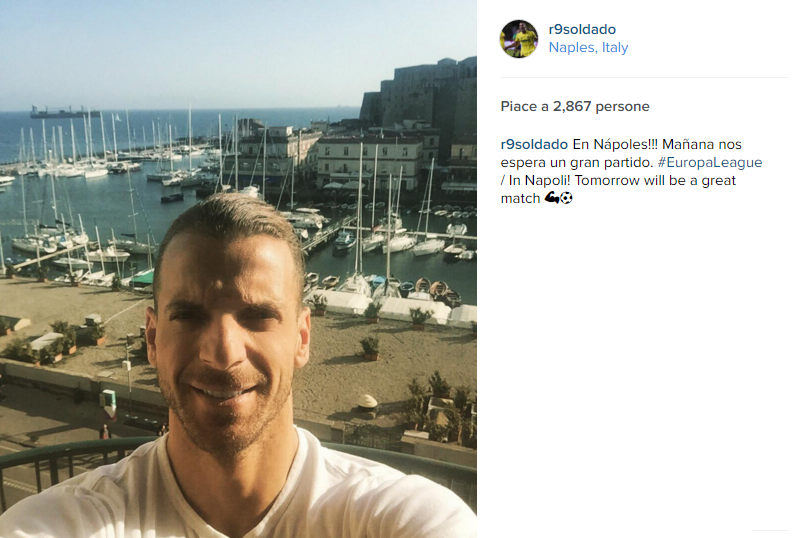This screenshot has height=538, width=795.
Task: Click the blue sky in the photo
Action: coord(203,46)
